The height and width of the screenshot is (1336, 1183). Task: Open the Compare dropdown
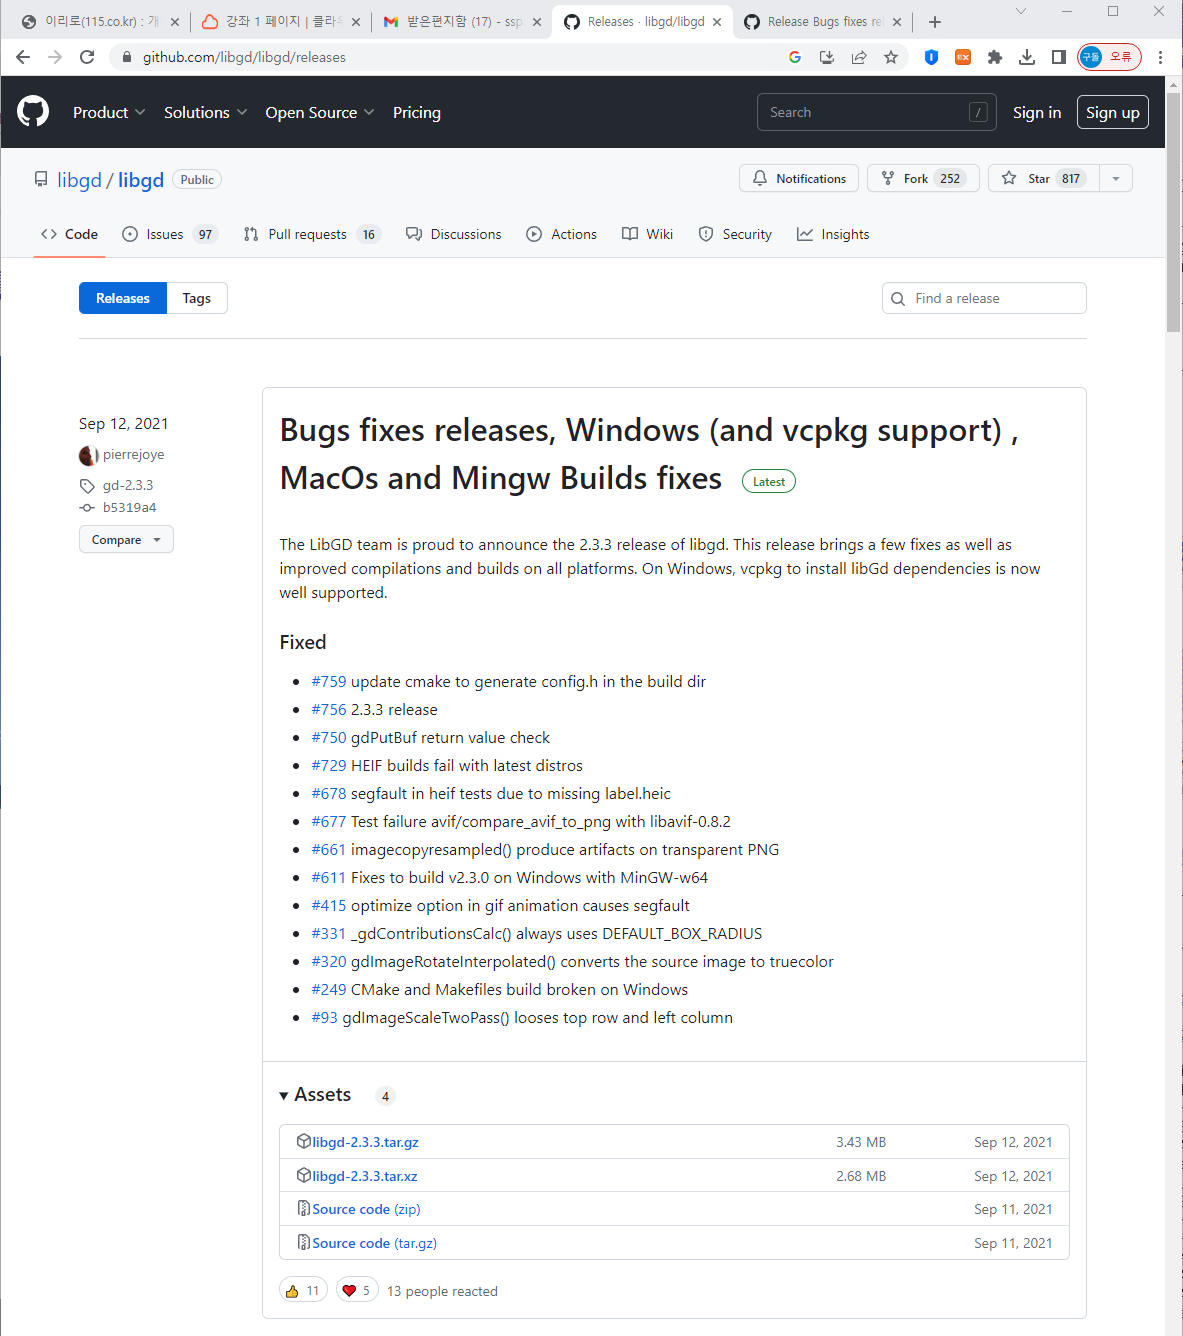click(126, 540)
